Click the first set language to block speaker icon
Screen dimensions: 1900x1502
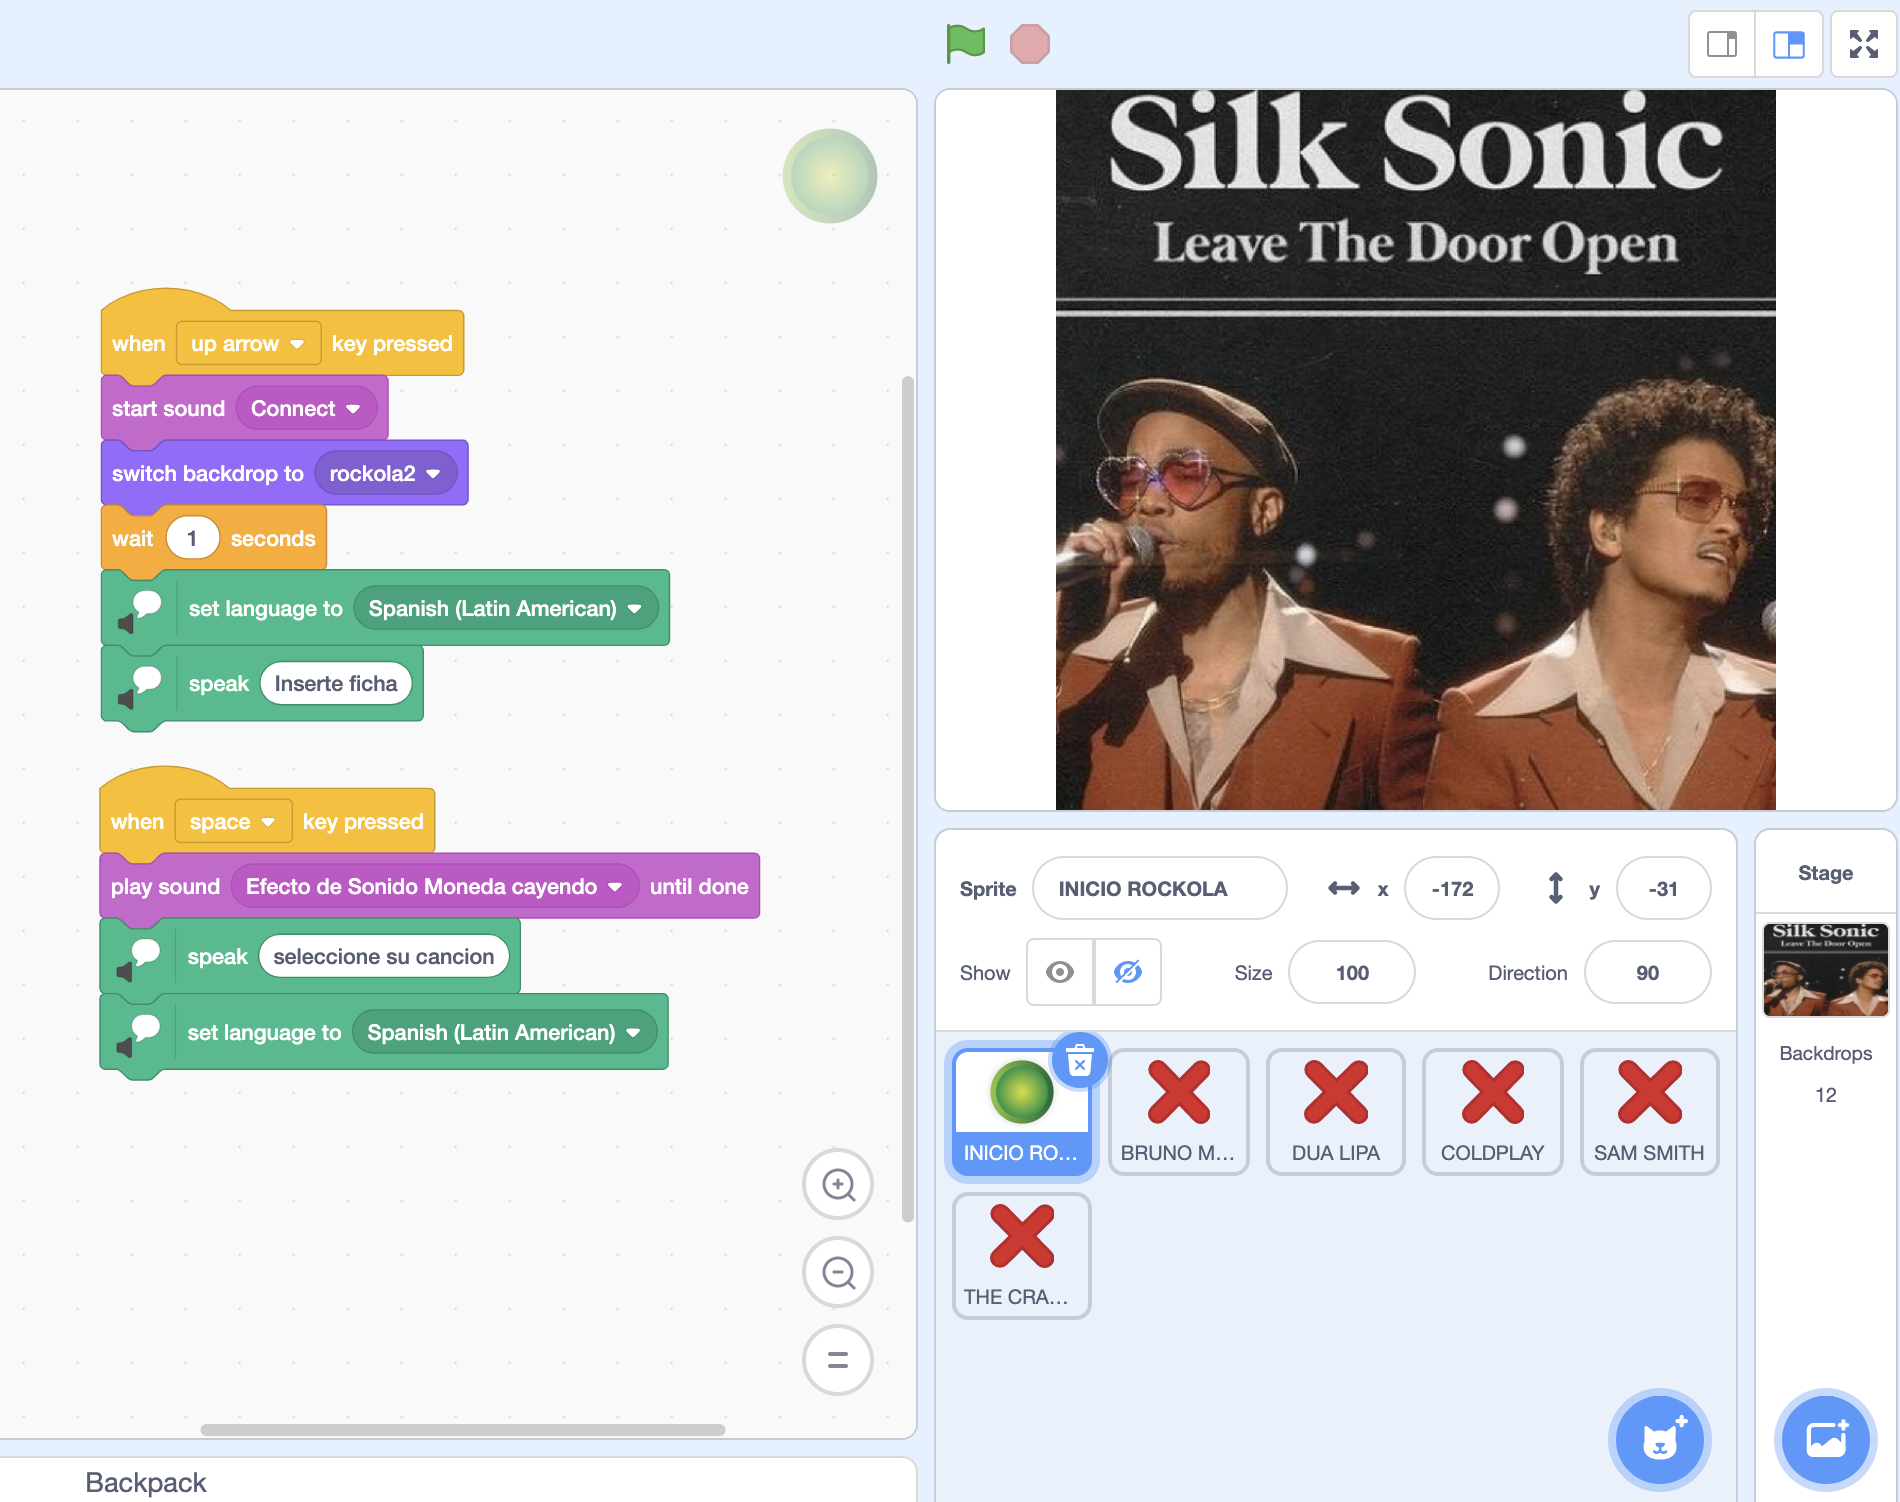click(140, 610)
